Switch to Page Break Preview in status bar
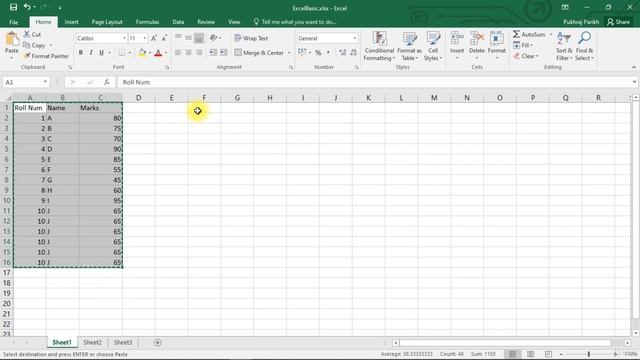The image size is (640, 360). (548, 354)
